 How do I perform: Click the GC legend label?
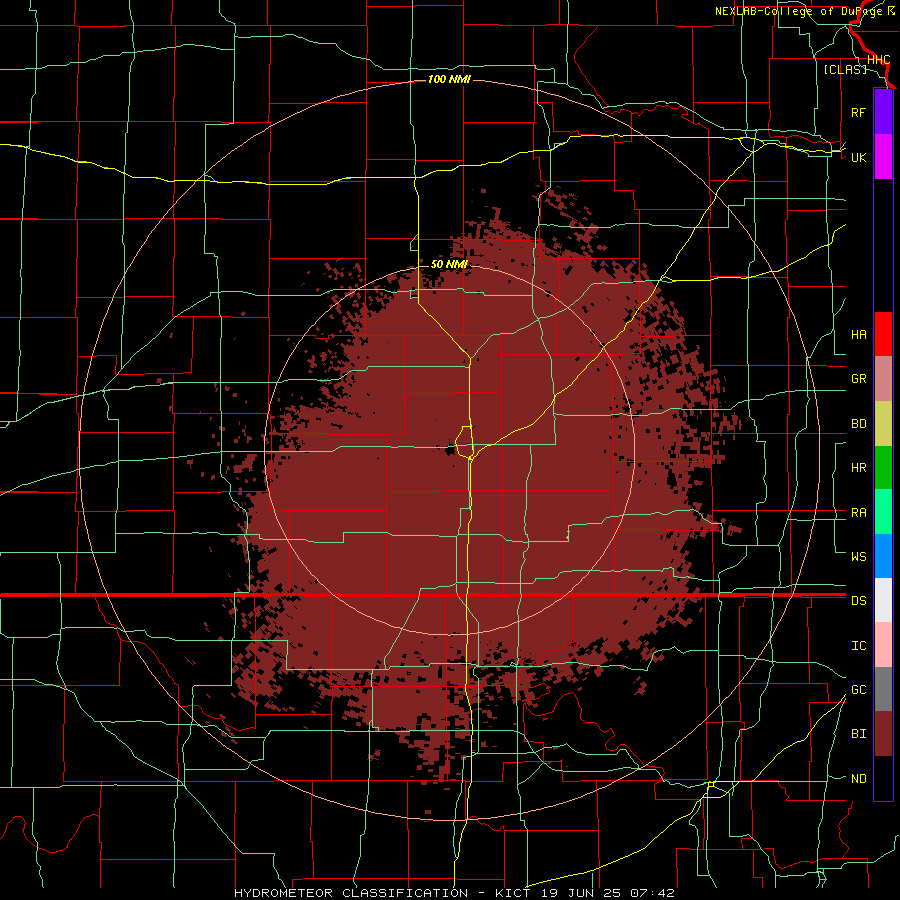click(x=858, y=690)
